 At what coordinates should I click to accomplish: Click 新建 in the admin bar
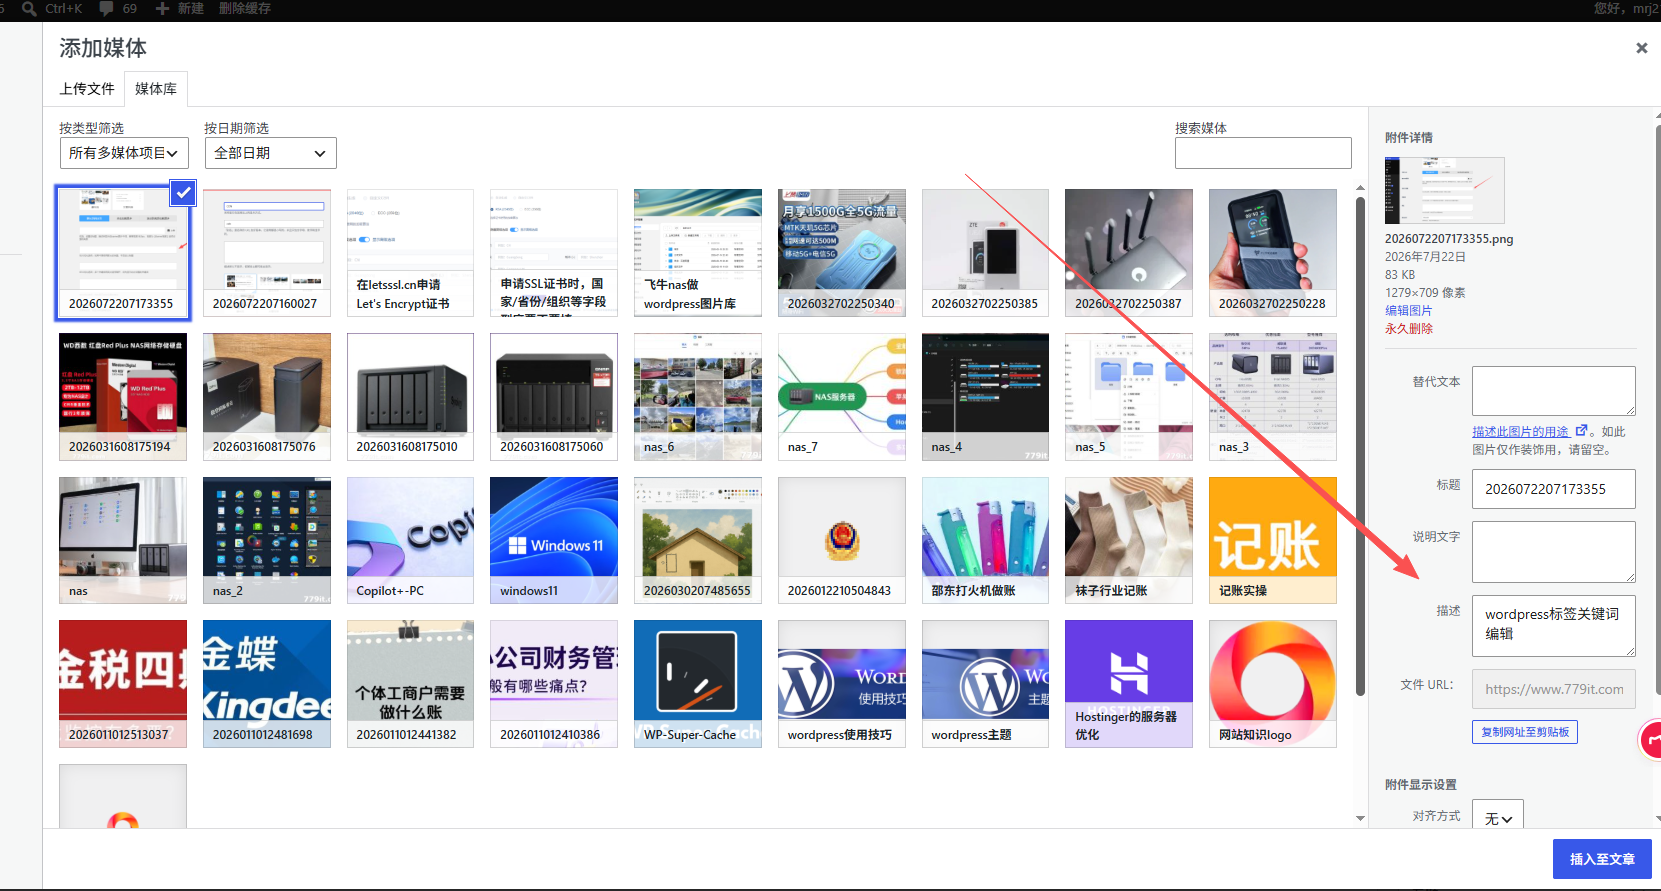click(x=180, y=8)
